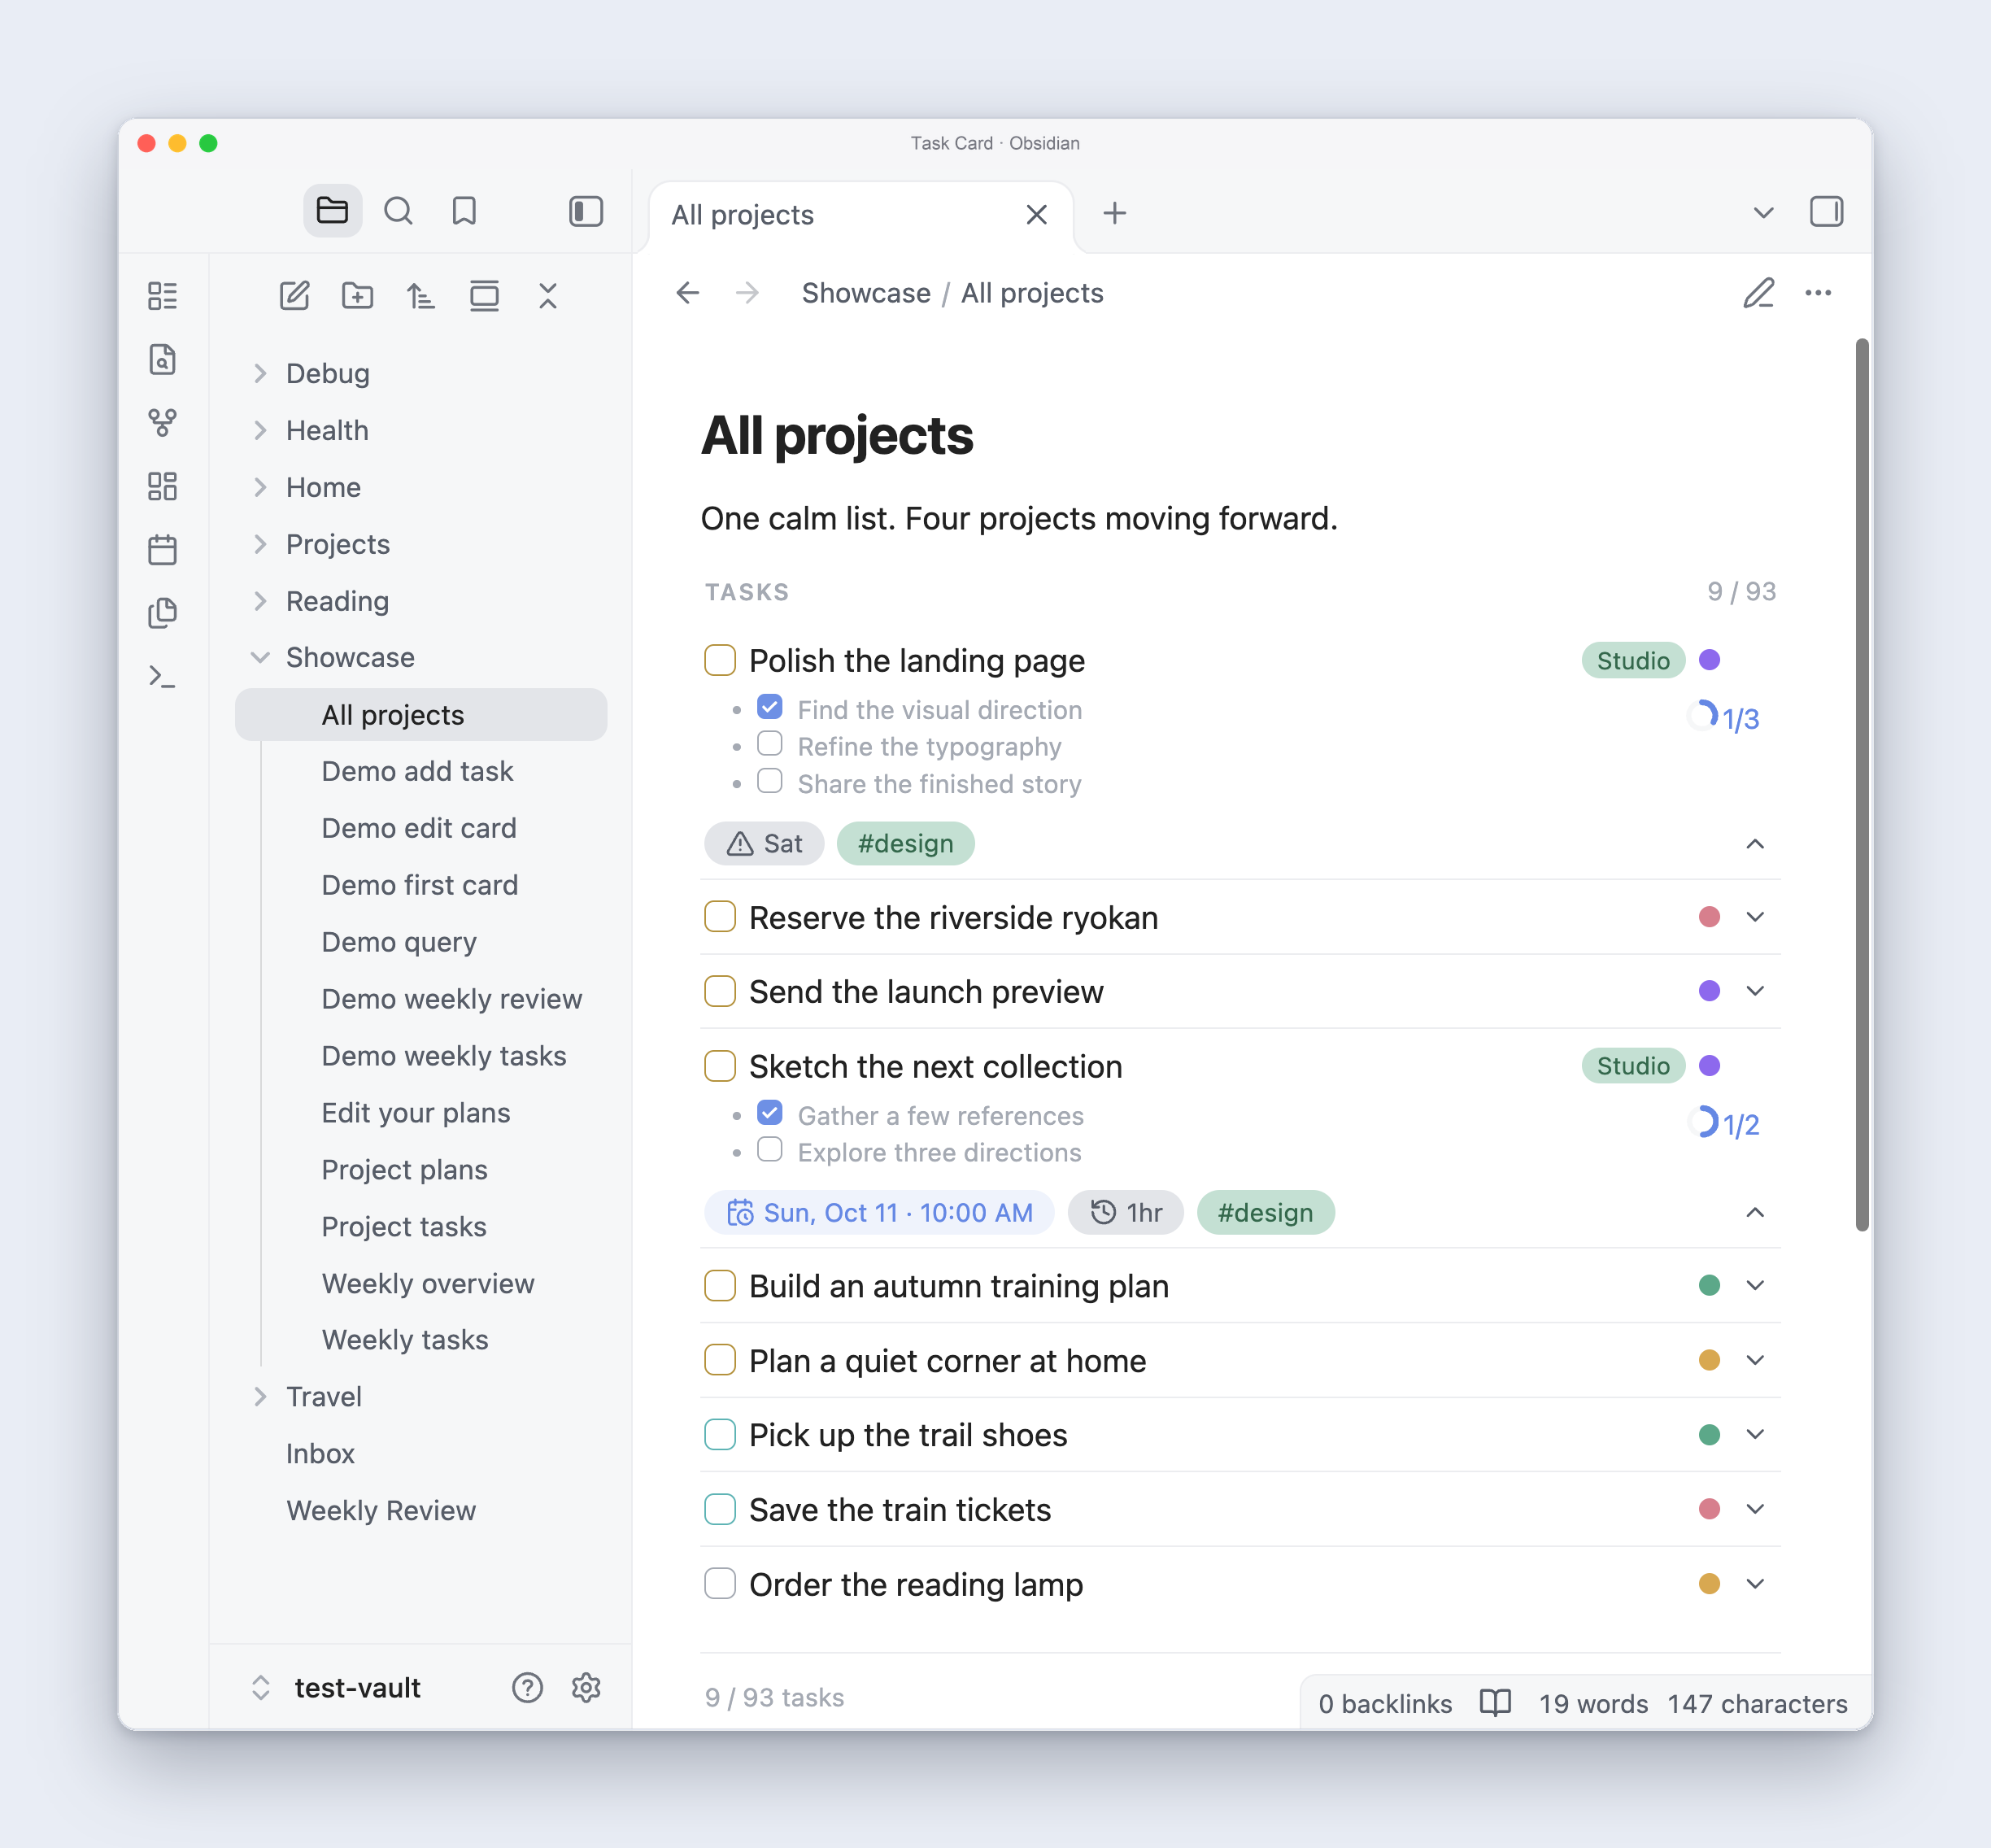
Task: Collapse the Showcase folder
Action: [x=261, y=657]
